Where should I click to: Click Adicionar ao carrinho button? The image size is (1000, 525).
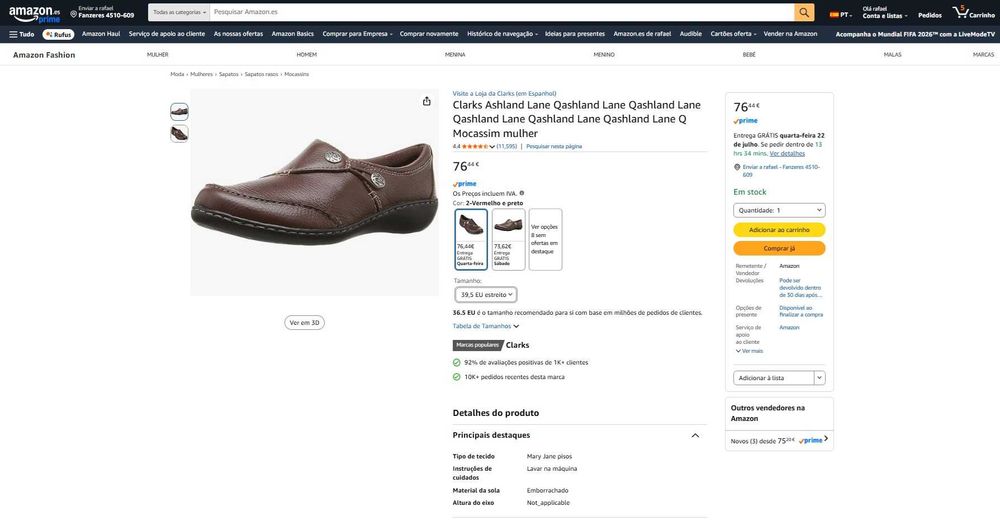coord(779,230)
